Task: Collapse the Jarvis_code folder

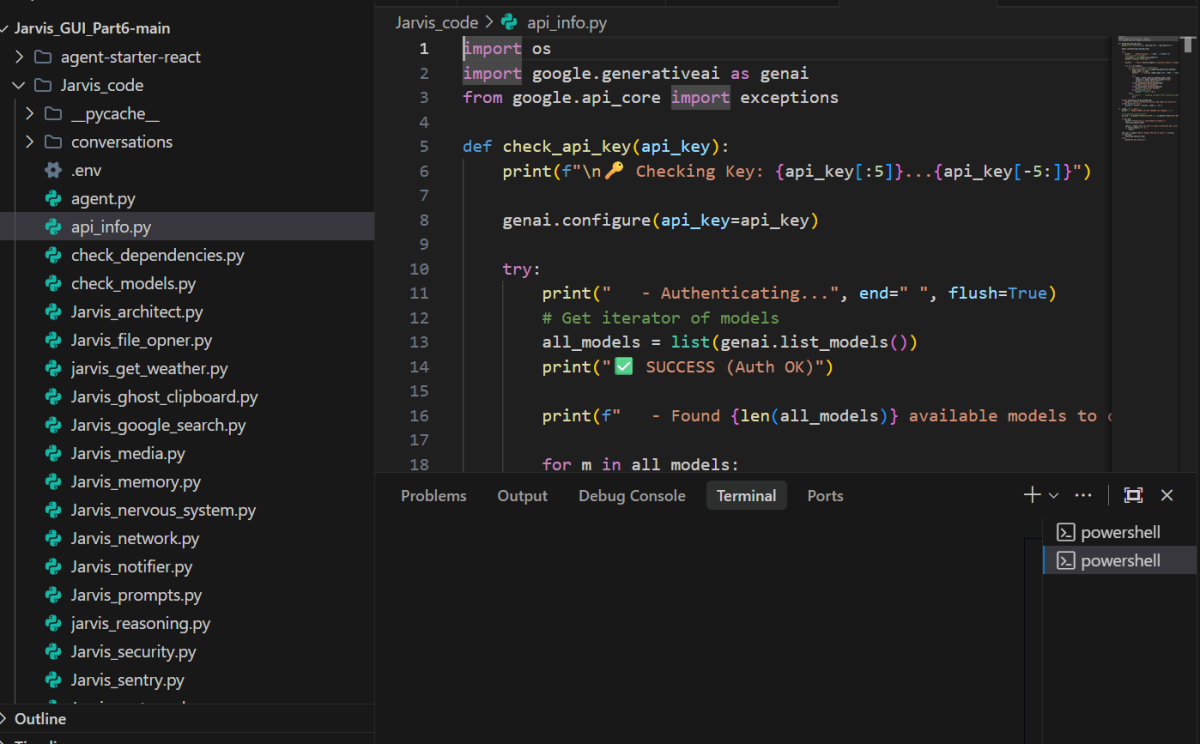Action: click(19, 86)
